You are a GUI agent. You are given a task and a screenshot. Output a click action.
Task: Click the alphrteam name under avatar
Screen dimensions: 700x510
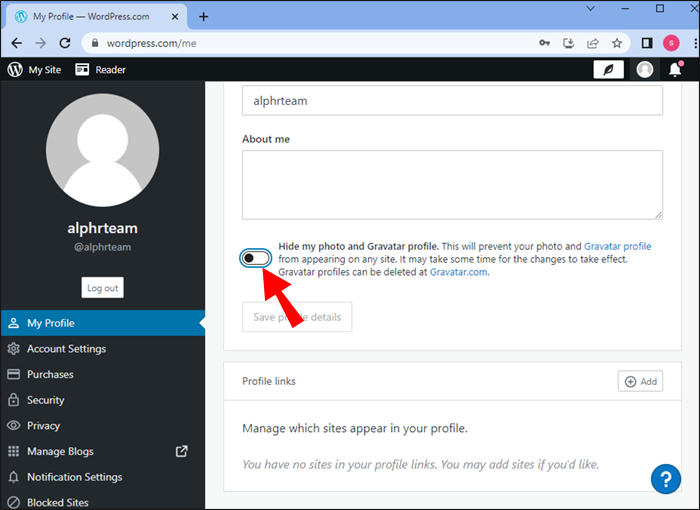103,228
